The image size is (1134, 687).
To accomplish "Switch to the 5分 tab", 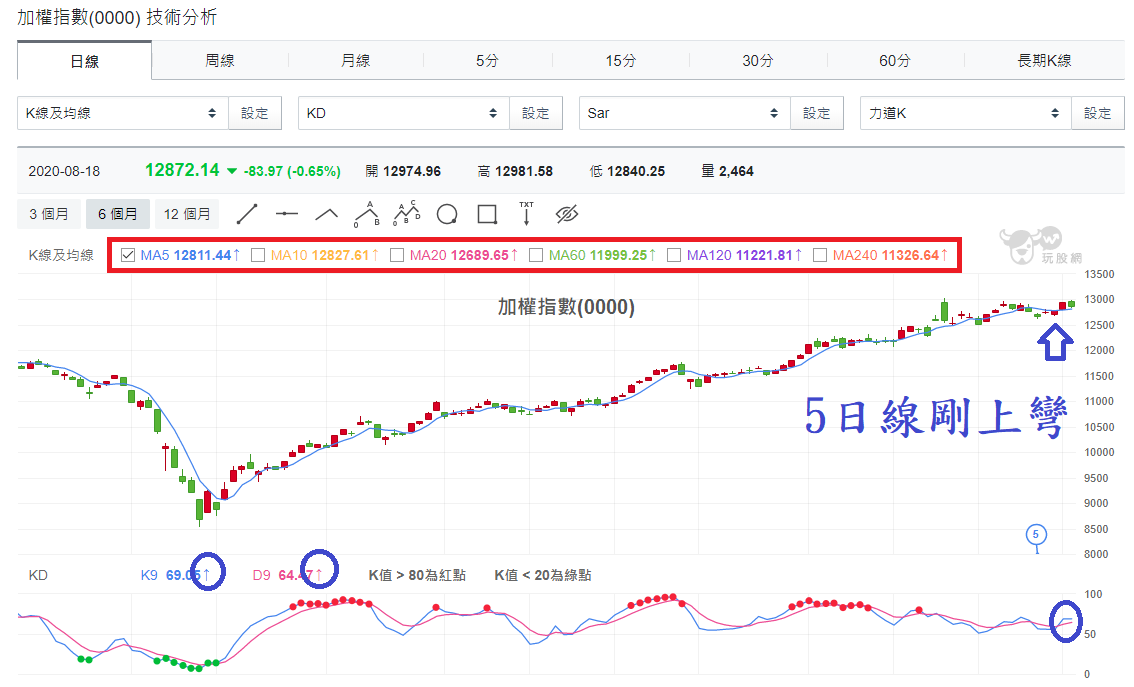I will point(487,61).
